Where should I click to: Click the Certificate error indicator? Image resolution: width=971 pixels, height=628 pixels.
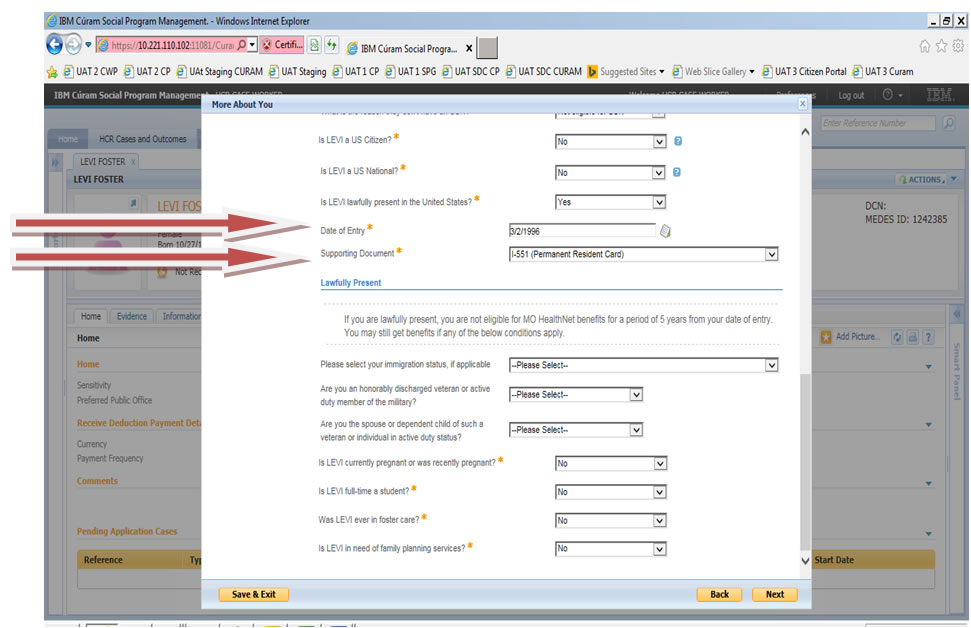coord(282,45)
